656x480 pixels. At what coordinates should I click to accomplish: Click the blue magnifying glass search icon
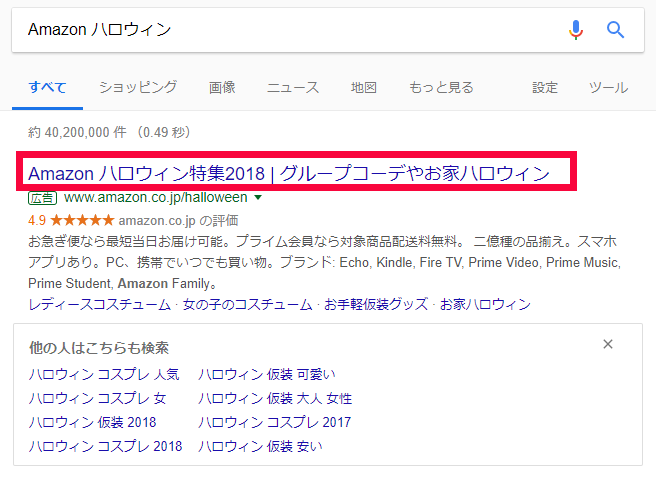pos(615,30)
